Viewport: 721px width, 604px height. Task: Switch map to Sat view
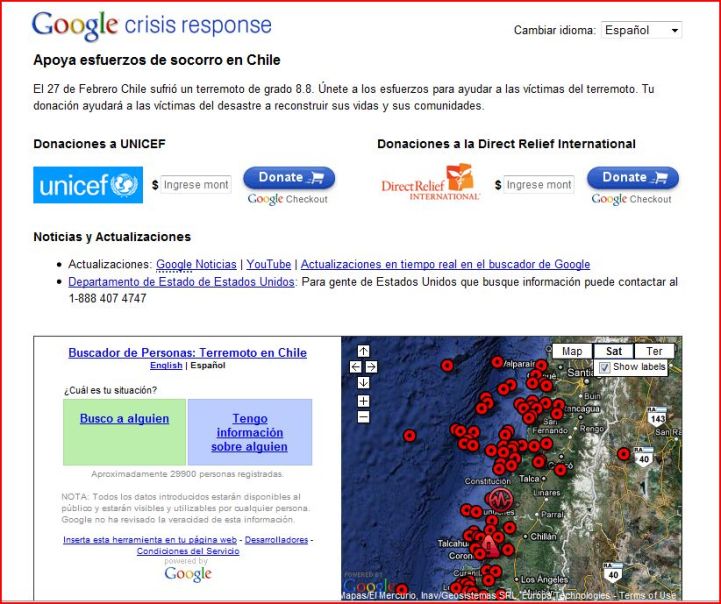click(x=613, y=351)
